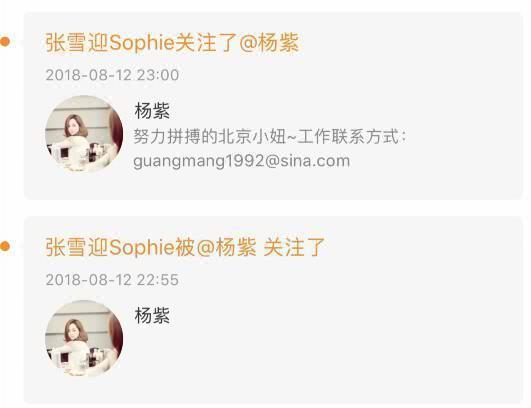531x408 pixels.
Task: Tap the @杨紫 mention in the 被@杨紫 headline
Action: [227, 247]
